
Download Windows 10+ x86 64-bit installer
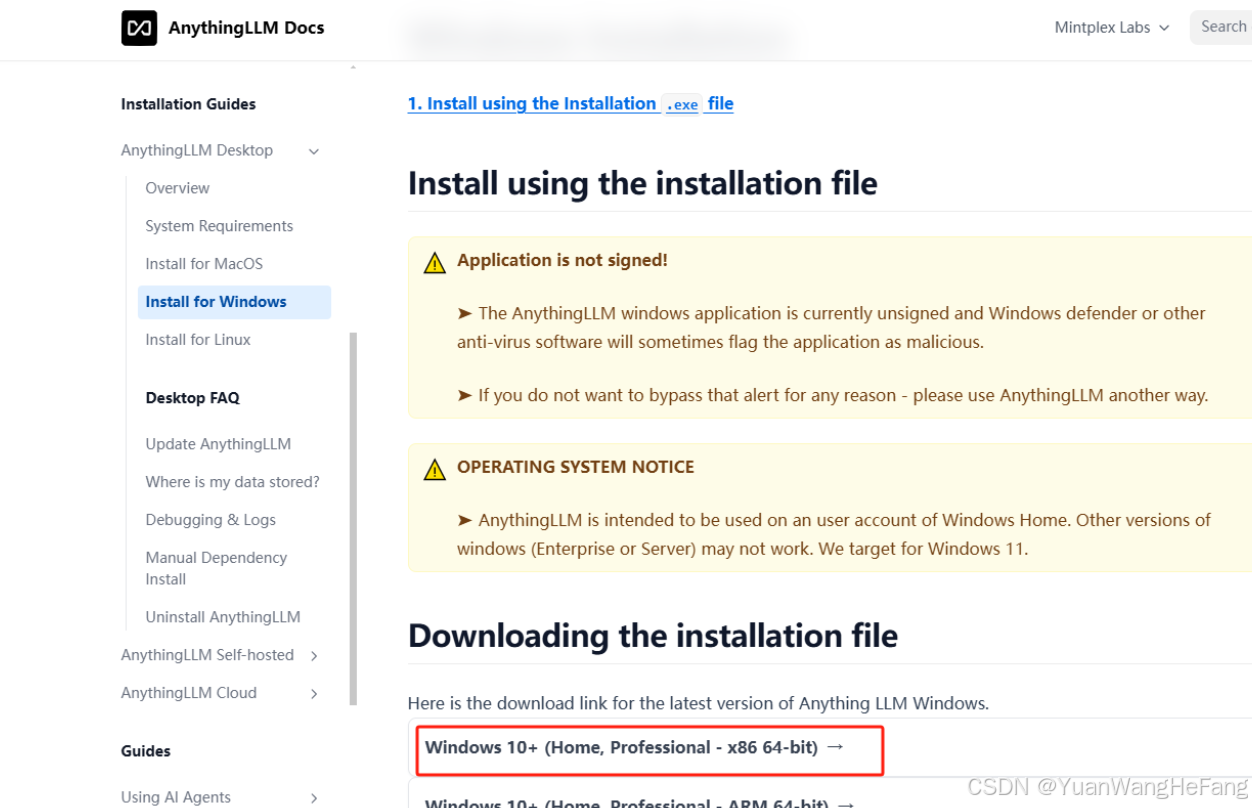635,747
